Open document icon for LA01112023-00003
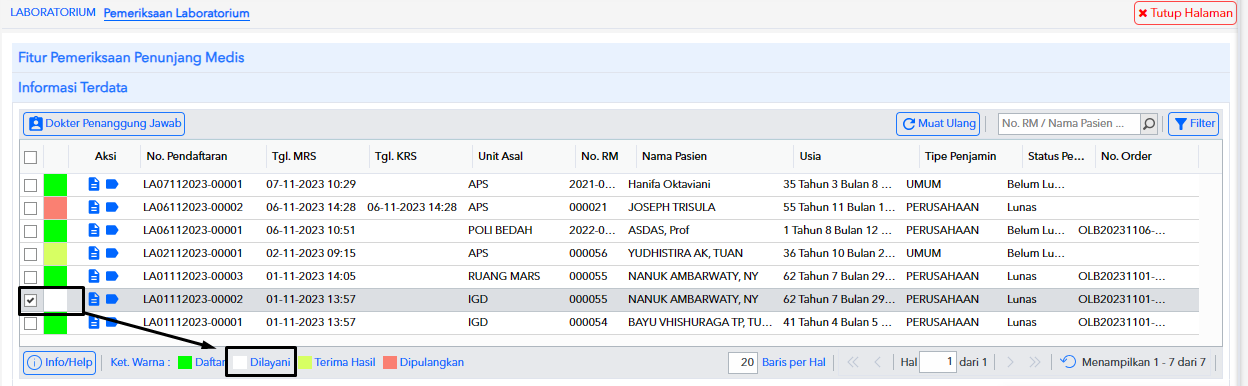This screenshot has width=1248, height=386. click(94, 276)
